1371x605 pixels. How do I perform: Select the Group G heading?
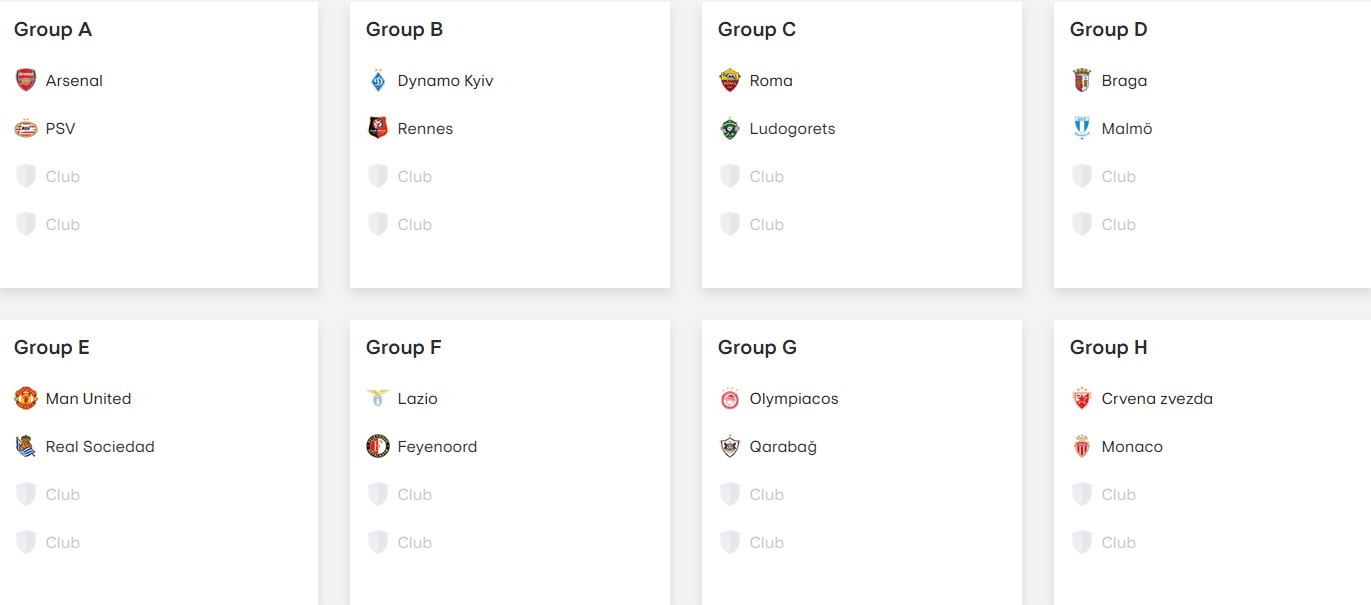click(757, 348)
